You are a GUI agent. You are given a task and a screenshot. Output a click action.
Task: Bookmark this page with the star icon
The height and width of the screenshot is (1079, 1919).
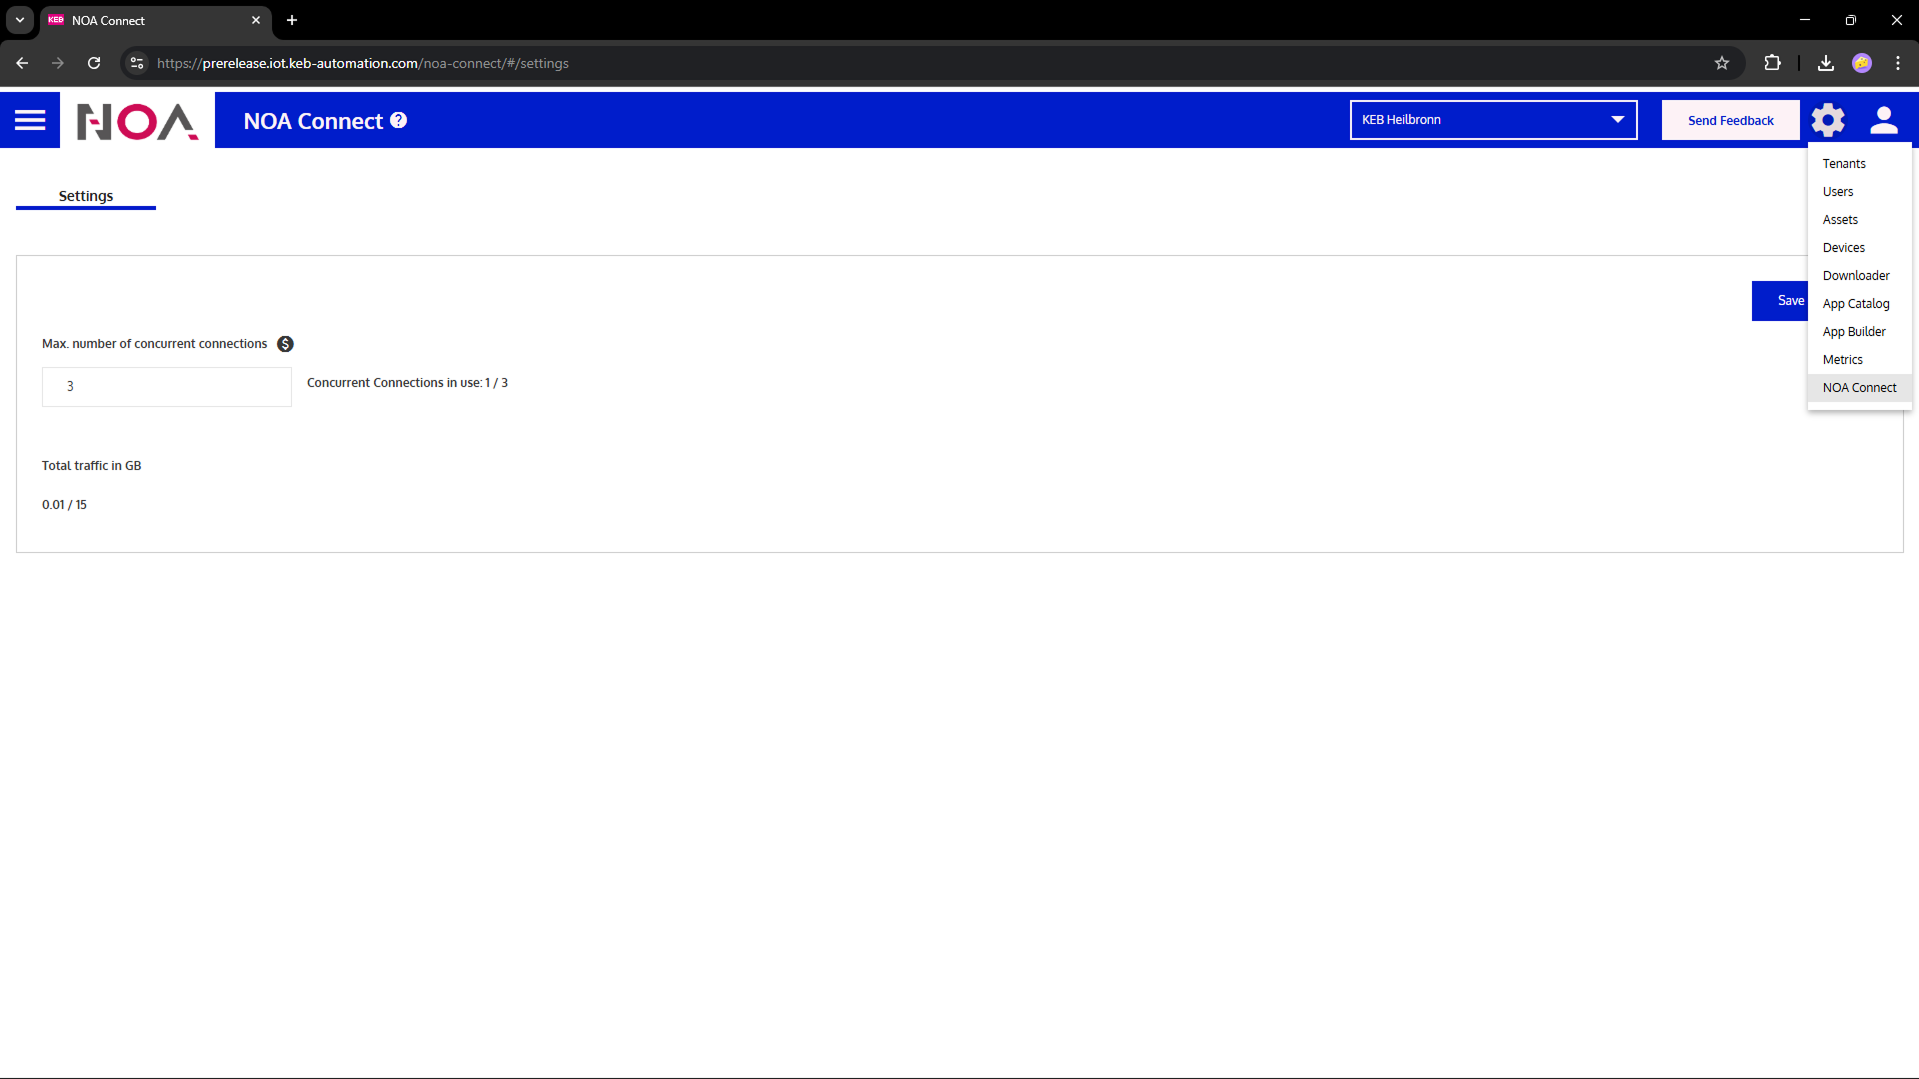[1721, 63]
